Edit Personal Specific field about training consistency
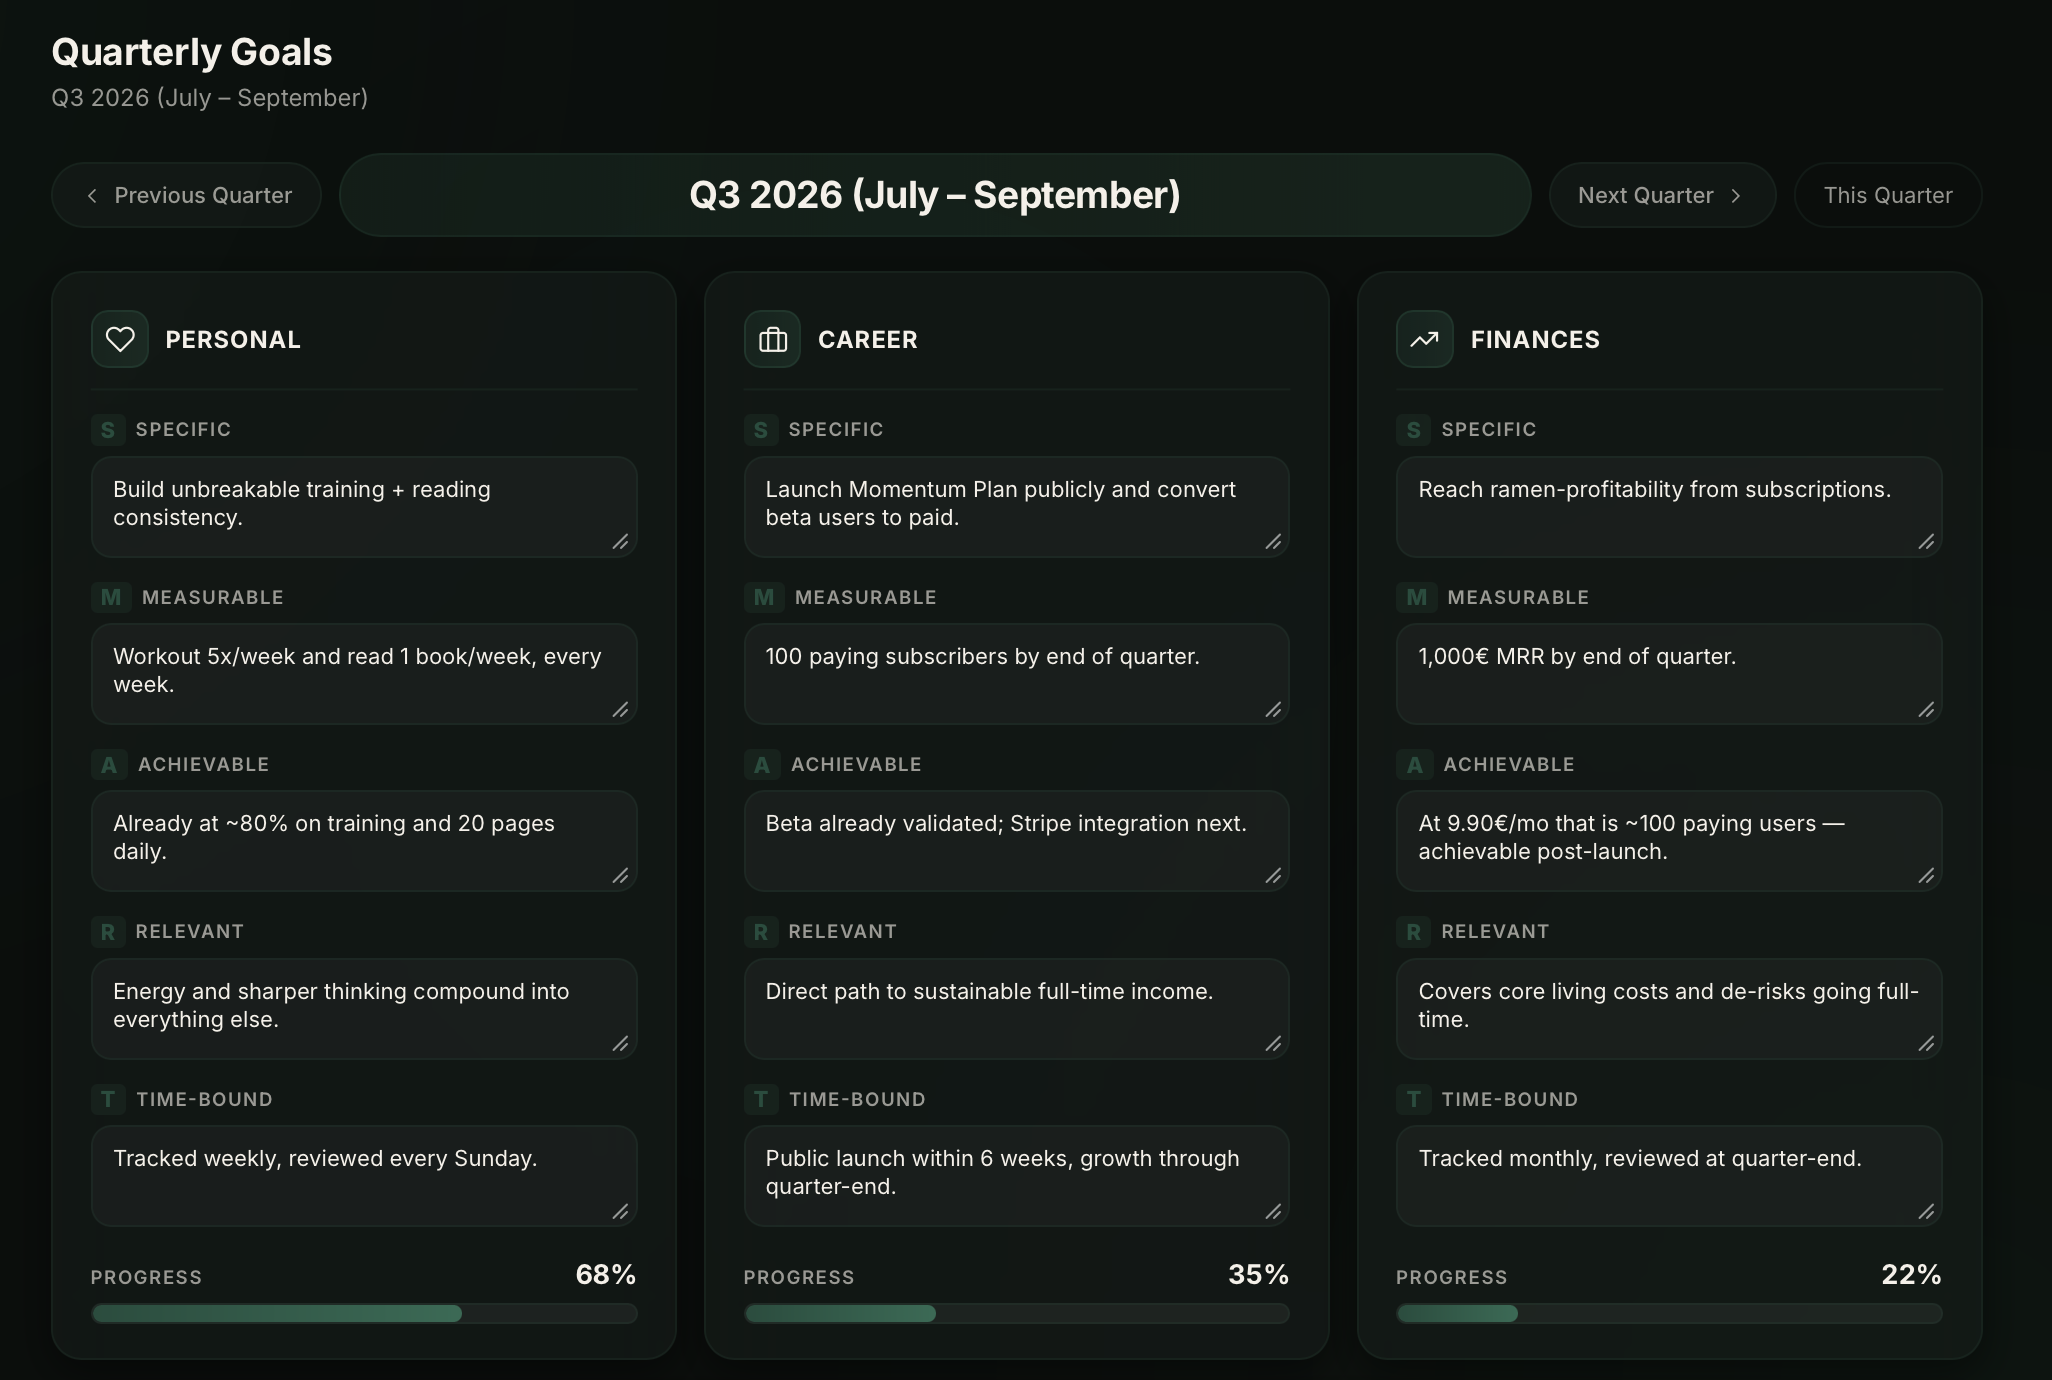This screenshot has height=1380, width=2052. point(364,507)
